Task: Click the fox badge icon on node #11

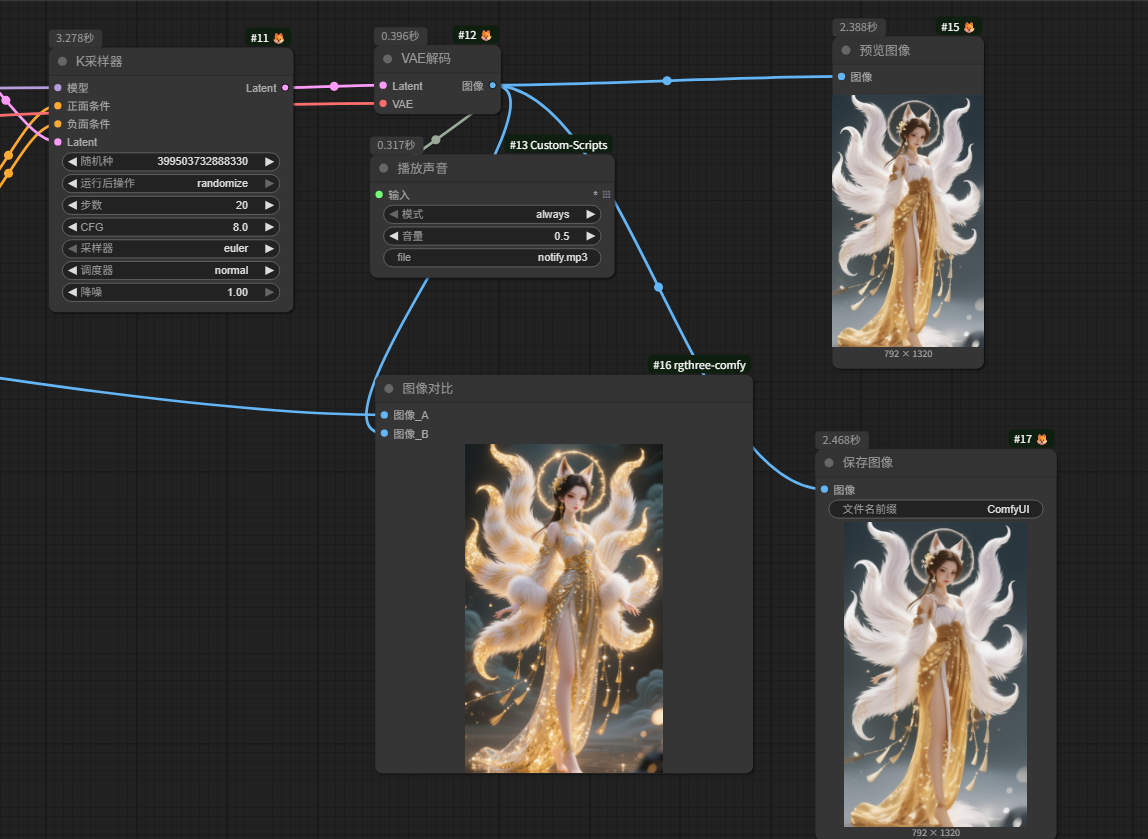Action: [279, 38]
